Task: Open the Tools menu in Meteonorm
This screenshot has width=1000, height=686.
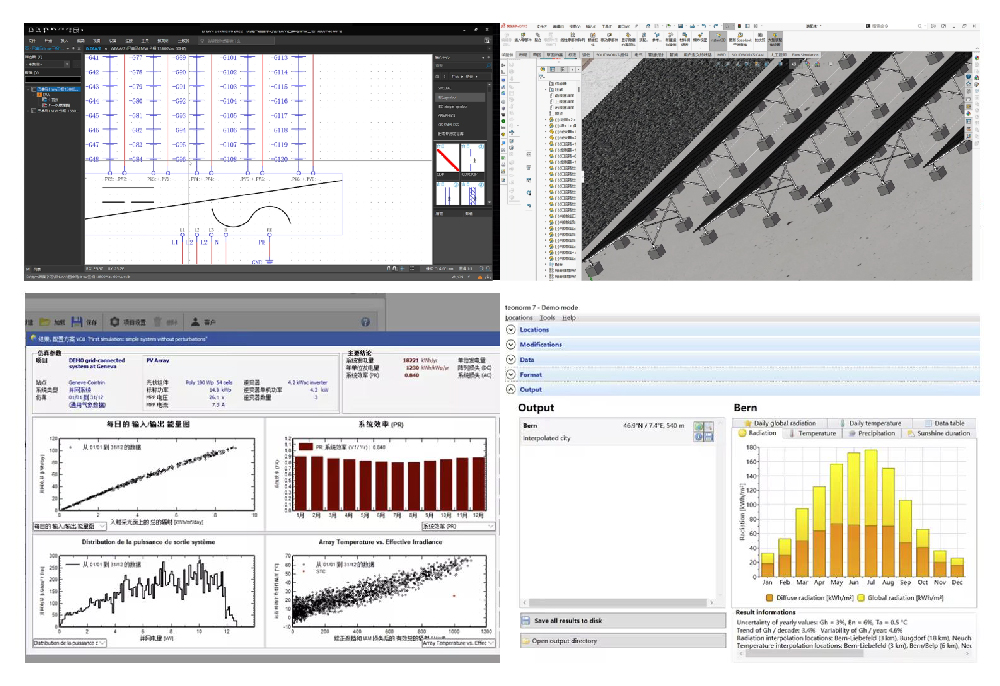Action: point(547,317)
